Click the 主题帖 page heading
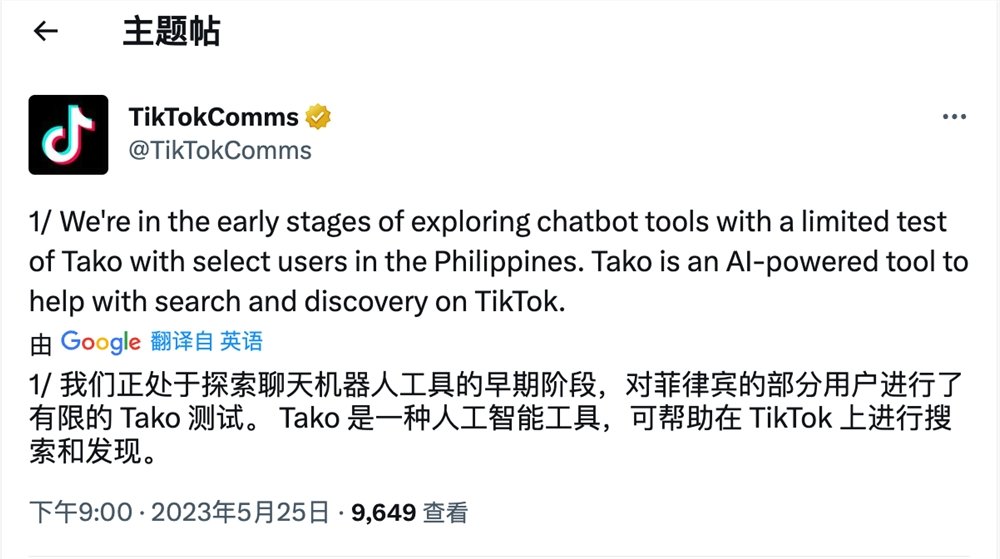 click(x=171, y=31)
